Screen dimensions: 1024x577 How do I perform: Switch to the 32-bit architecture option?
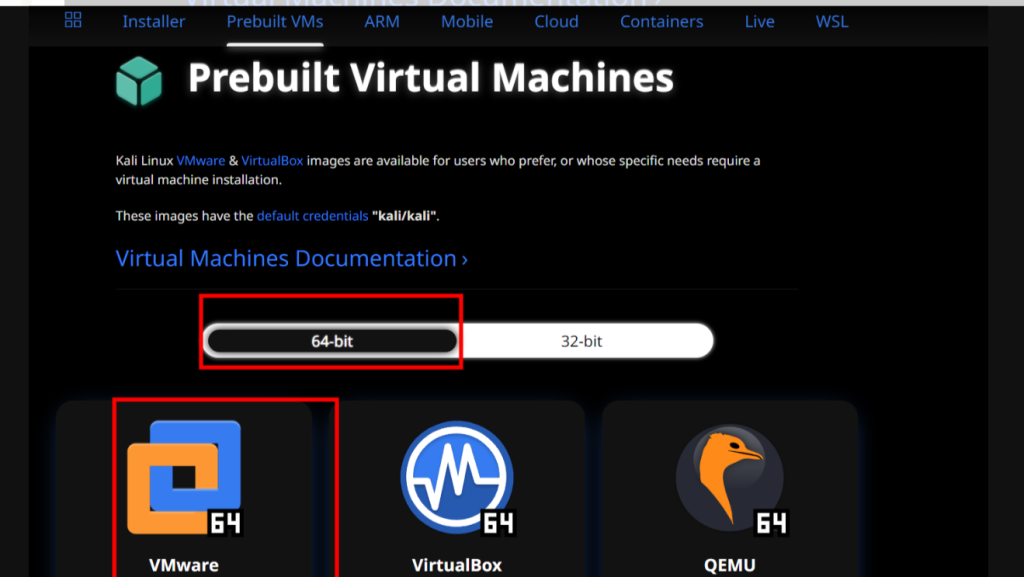581,341
